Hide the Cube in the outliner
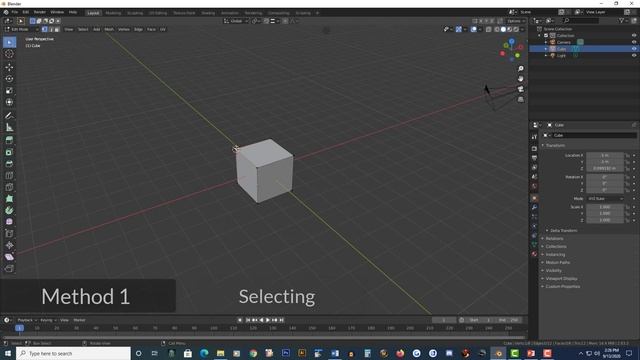This screenshot has height=360, width=640. coord(634,49)
